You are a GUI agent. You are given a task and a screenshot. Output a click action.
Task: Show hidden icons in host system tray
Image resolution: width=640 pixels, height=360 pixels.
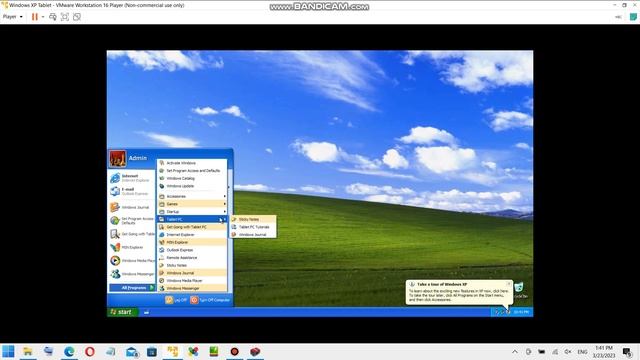click(x=515, y=351)
